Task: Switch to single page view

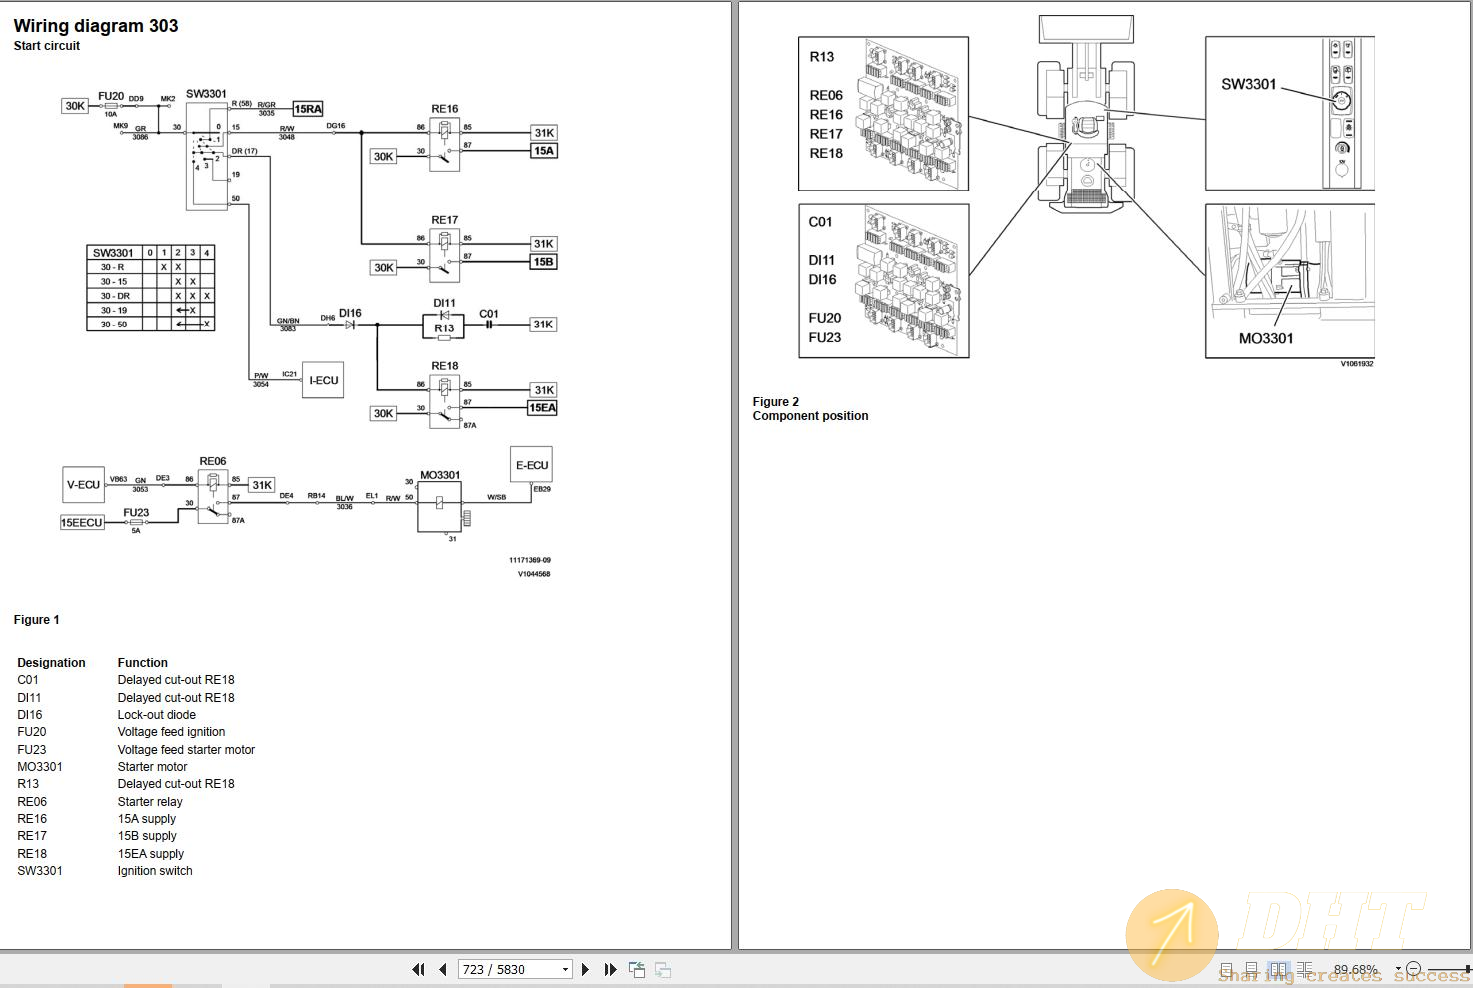Action: click(x=1226, y=969)
